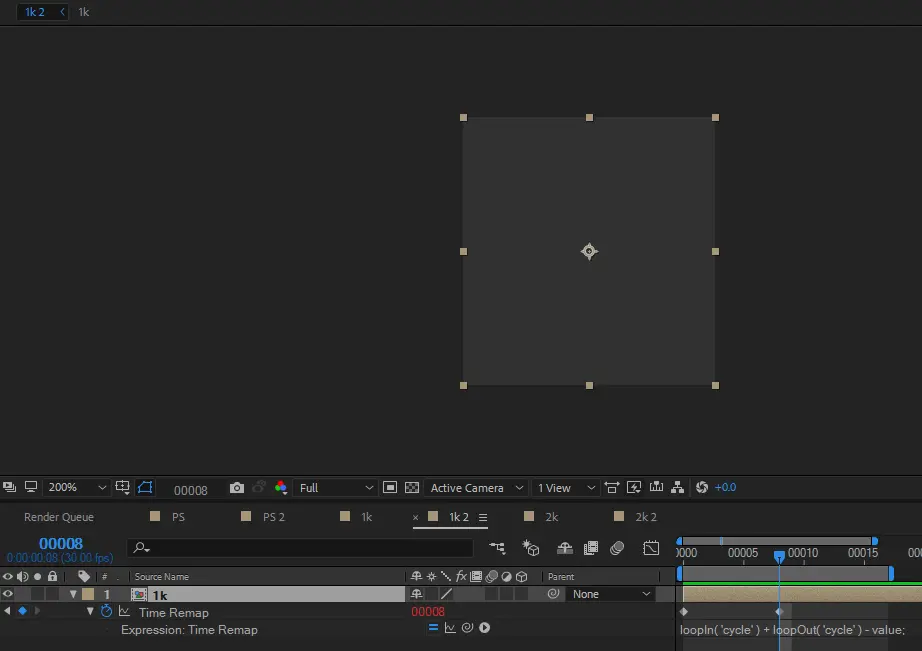
Task: Click Solo dot column header
Action: [38, 576]
